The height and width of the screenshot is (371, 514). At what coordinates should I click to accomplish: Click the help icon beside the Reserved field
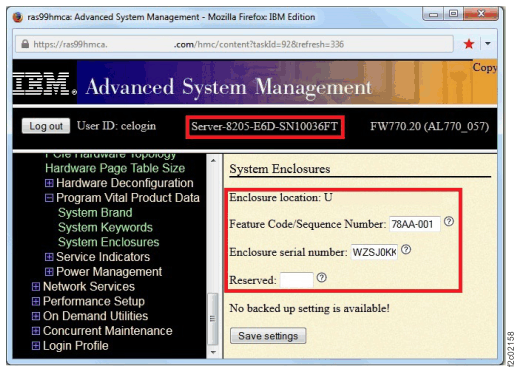pyautogui.click(x=321, y=277)
